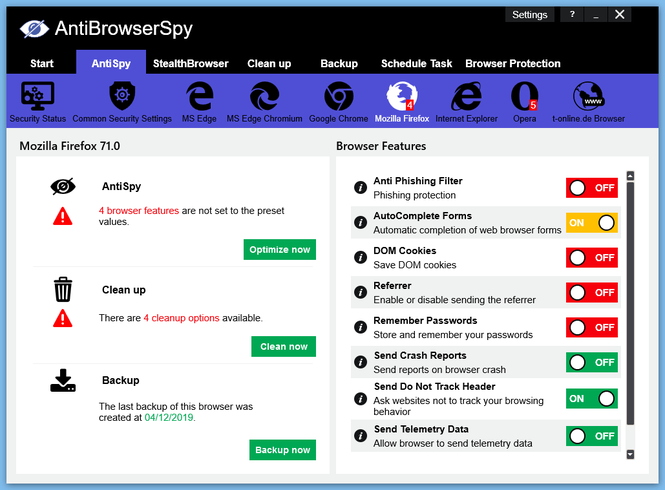Open the help question mark button
The width and height of the screenshot is (665, 490).
572,15
